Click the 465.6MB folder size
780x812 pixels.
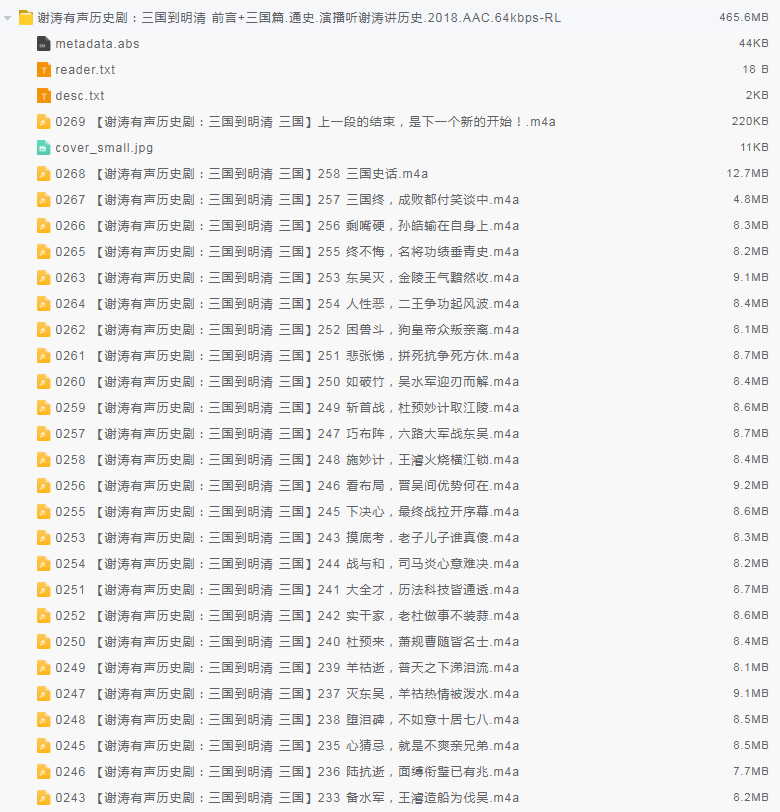click(x=743, y=18)
